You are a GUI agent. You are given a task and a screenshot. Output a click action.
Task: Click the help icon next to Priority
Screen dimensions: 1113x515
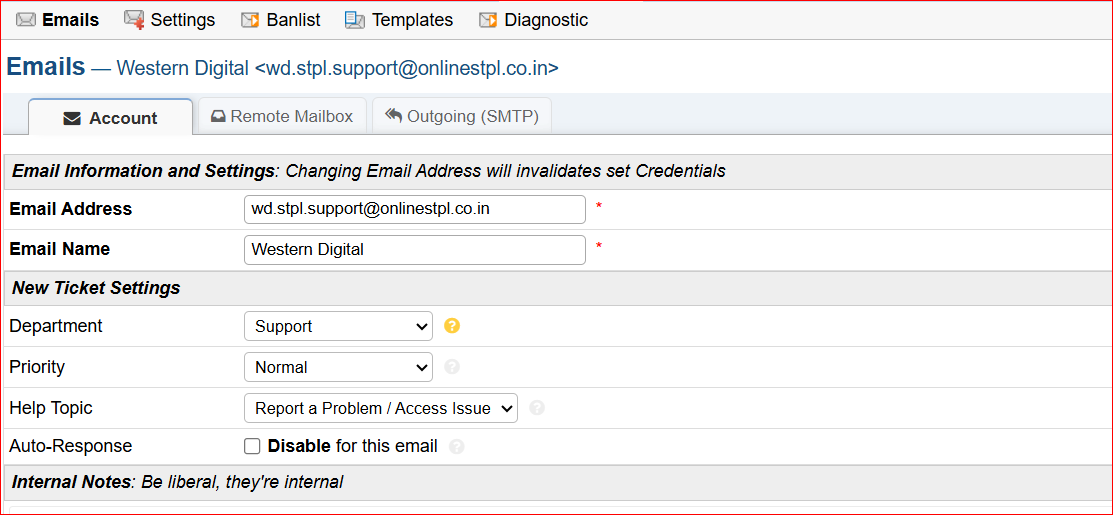click(x=452, y=367)
